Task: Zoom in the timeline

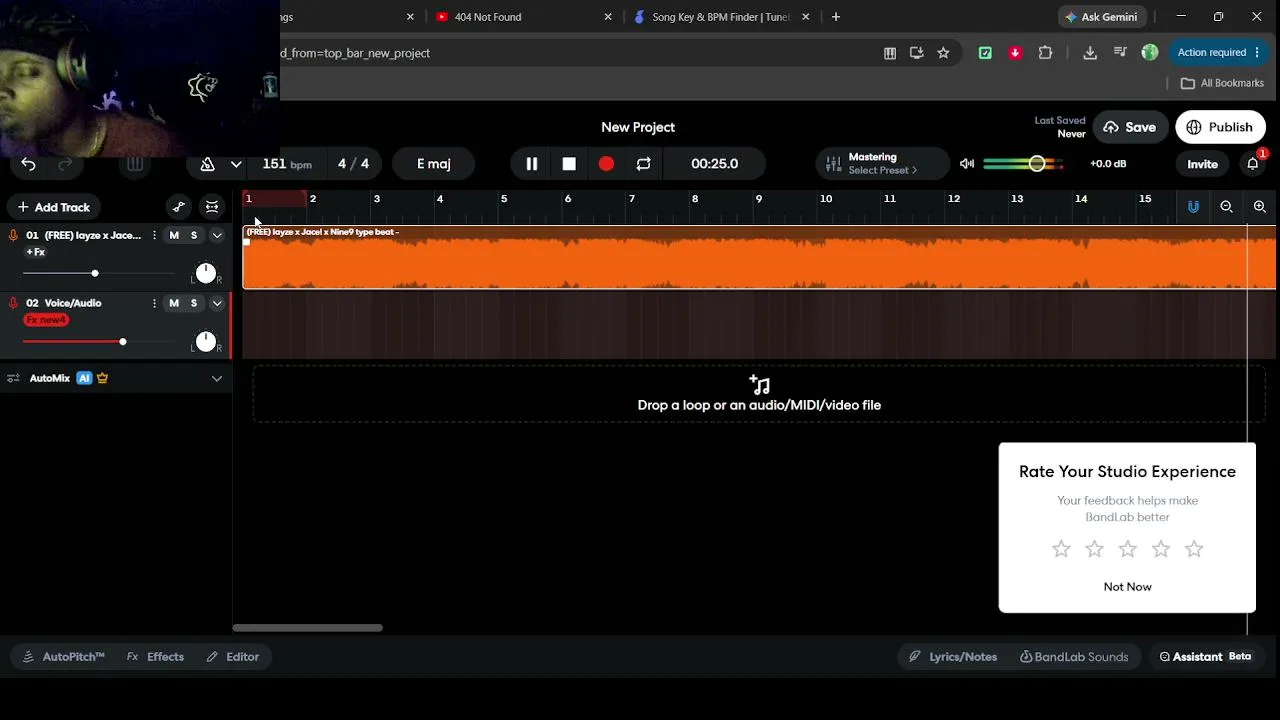Action: pyautogui.click(x=1259, y=207)
